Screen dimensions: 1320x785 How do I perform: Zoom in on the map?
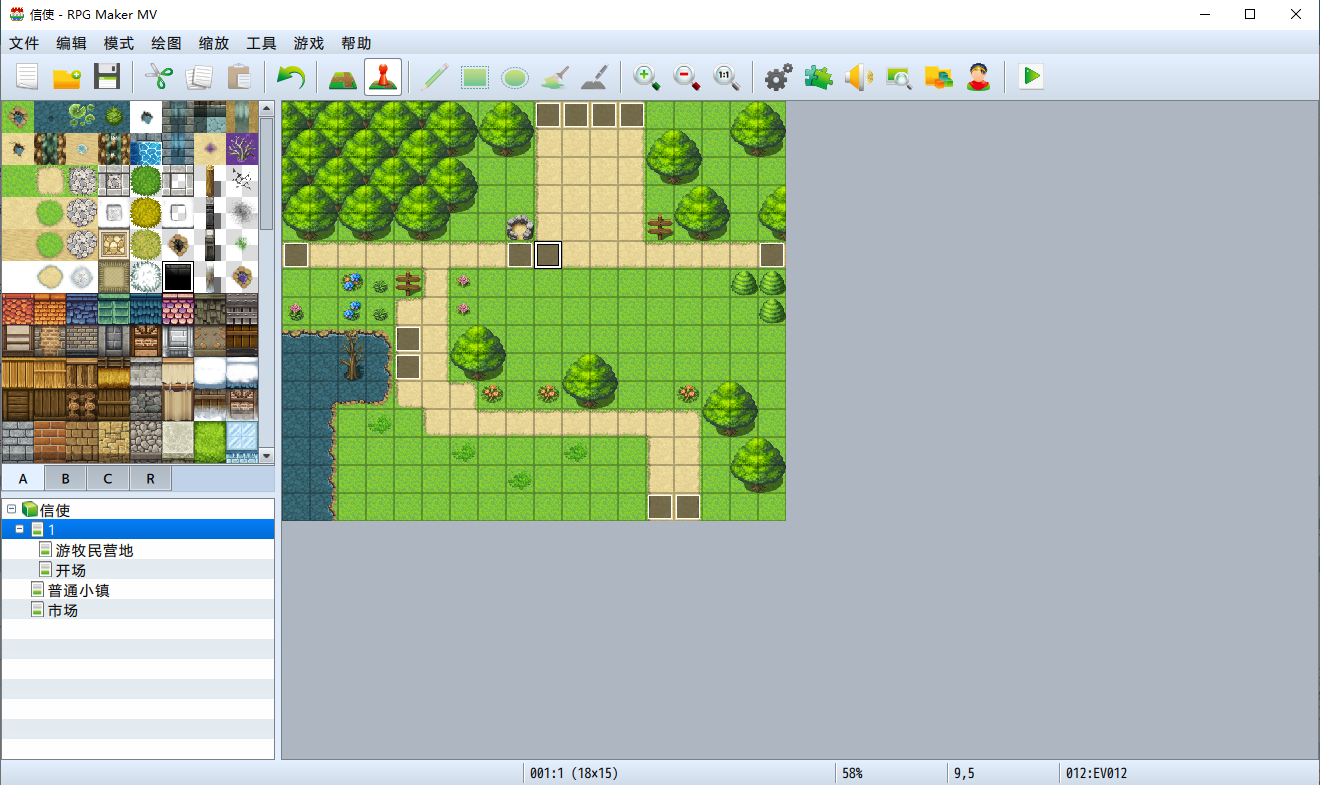(647, 77)
